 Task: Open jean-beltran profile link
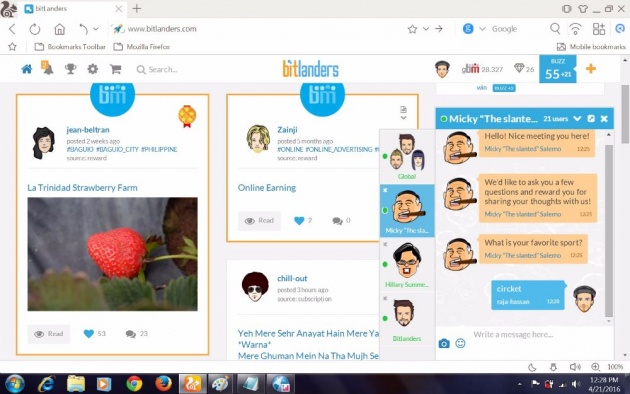(88, 130)
